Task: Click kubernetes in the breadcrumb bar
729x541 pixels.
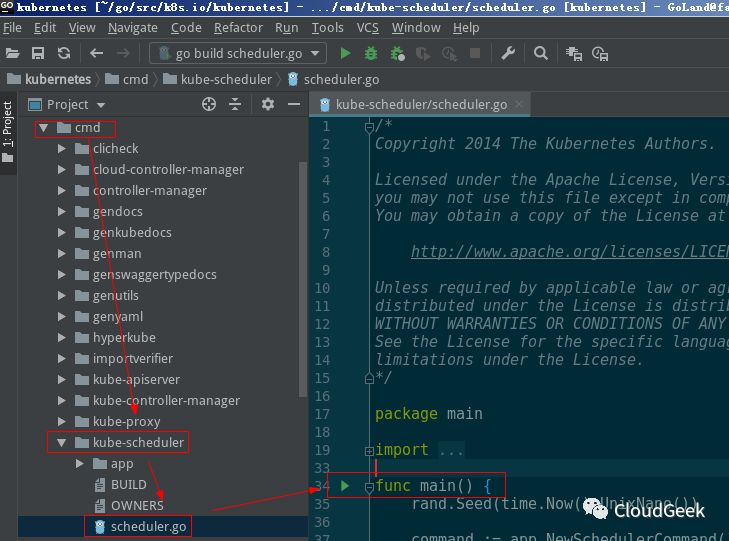Action: [50, 79]
